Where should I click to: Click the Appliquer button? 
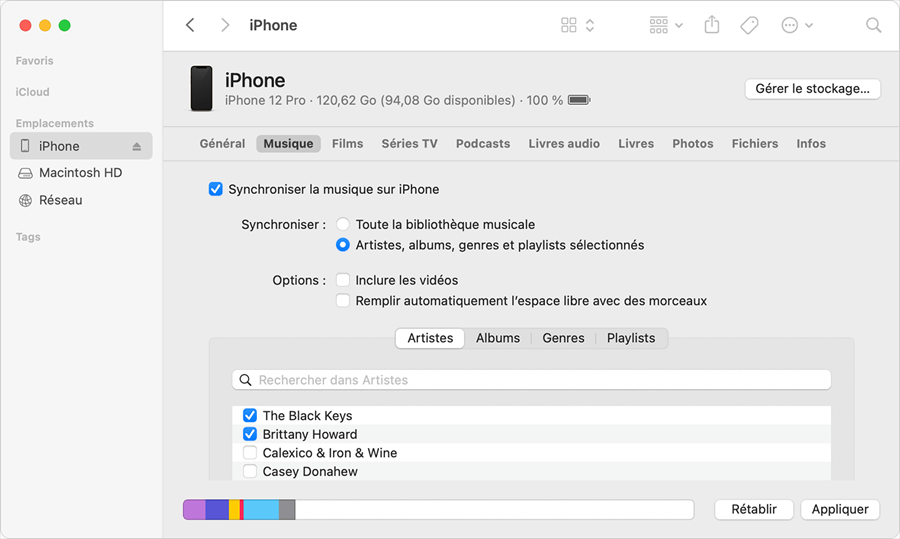point(840,510)
